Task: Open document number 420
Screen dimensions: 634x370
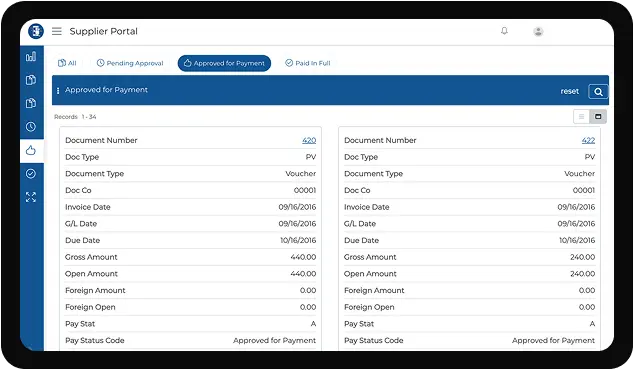Action: coord(309,140)
